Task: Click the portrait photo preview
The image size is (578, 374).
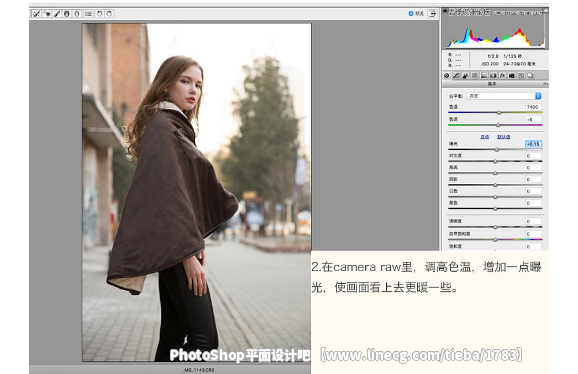Action: pos(197,192)
